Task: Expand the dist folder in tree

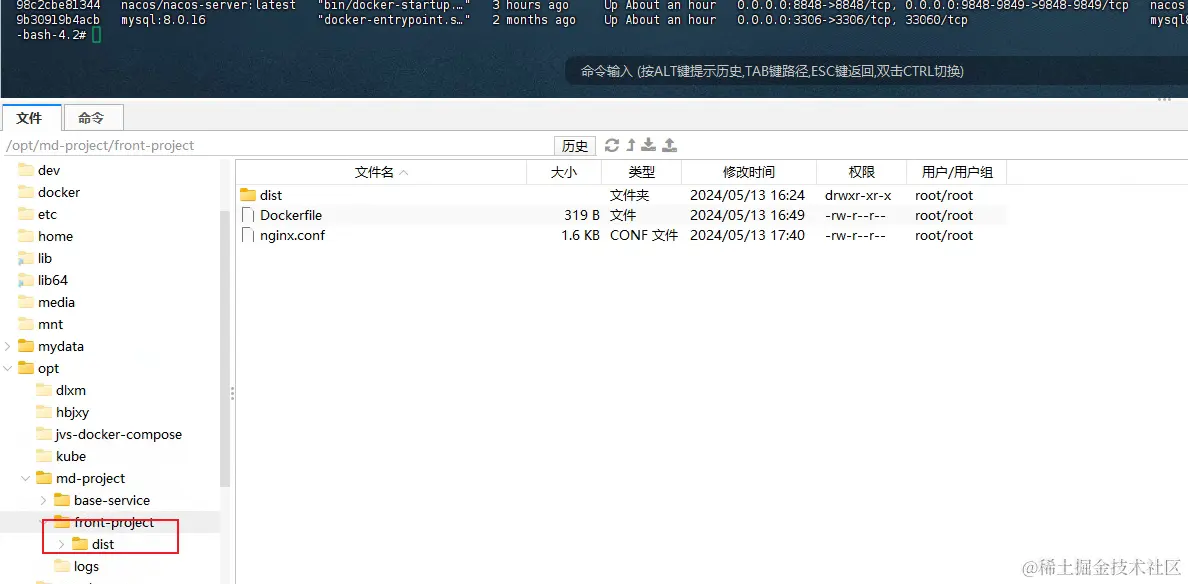Action: (x=61, y=544)
